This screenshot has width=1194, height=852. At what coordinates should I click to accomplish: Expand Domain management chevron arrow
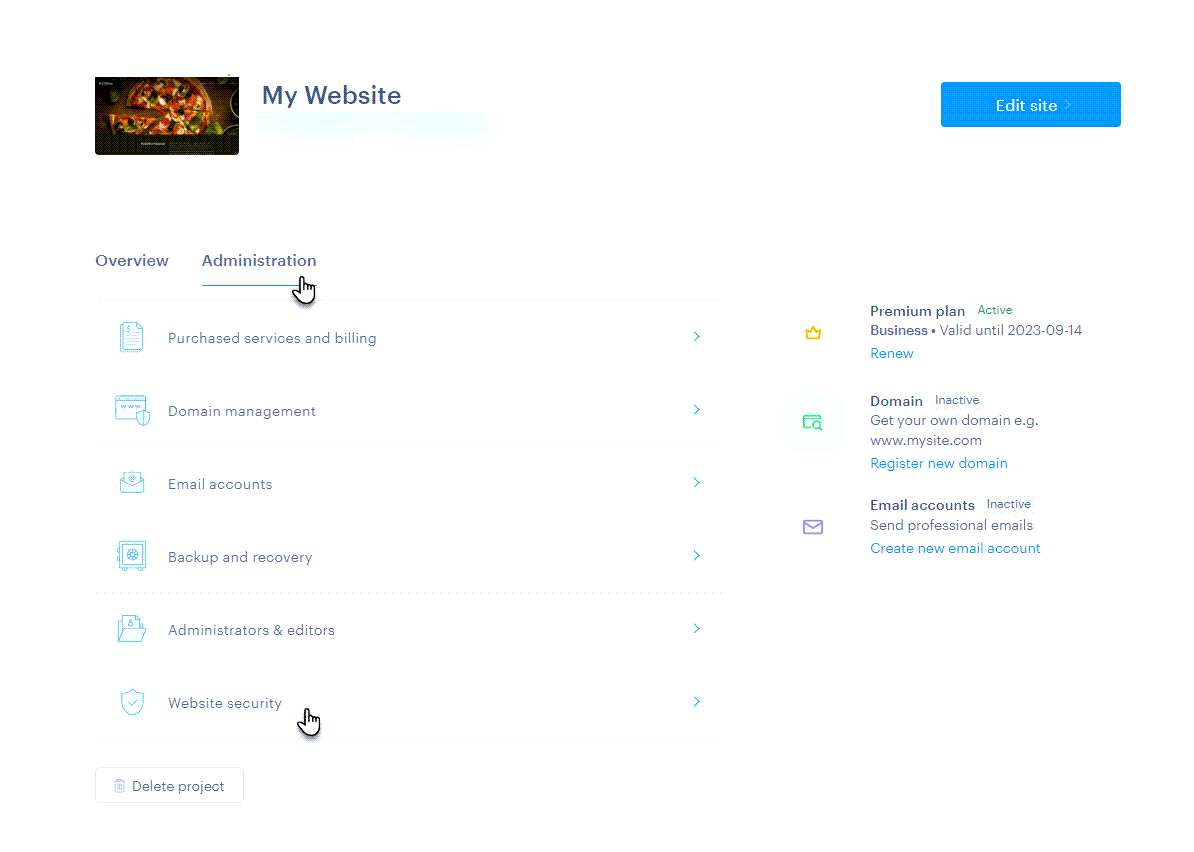coord(697,410)
